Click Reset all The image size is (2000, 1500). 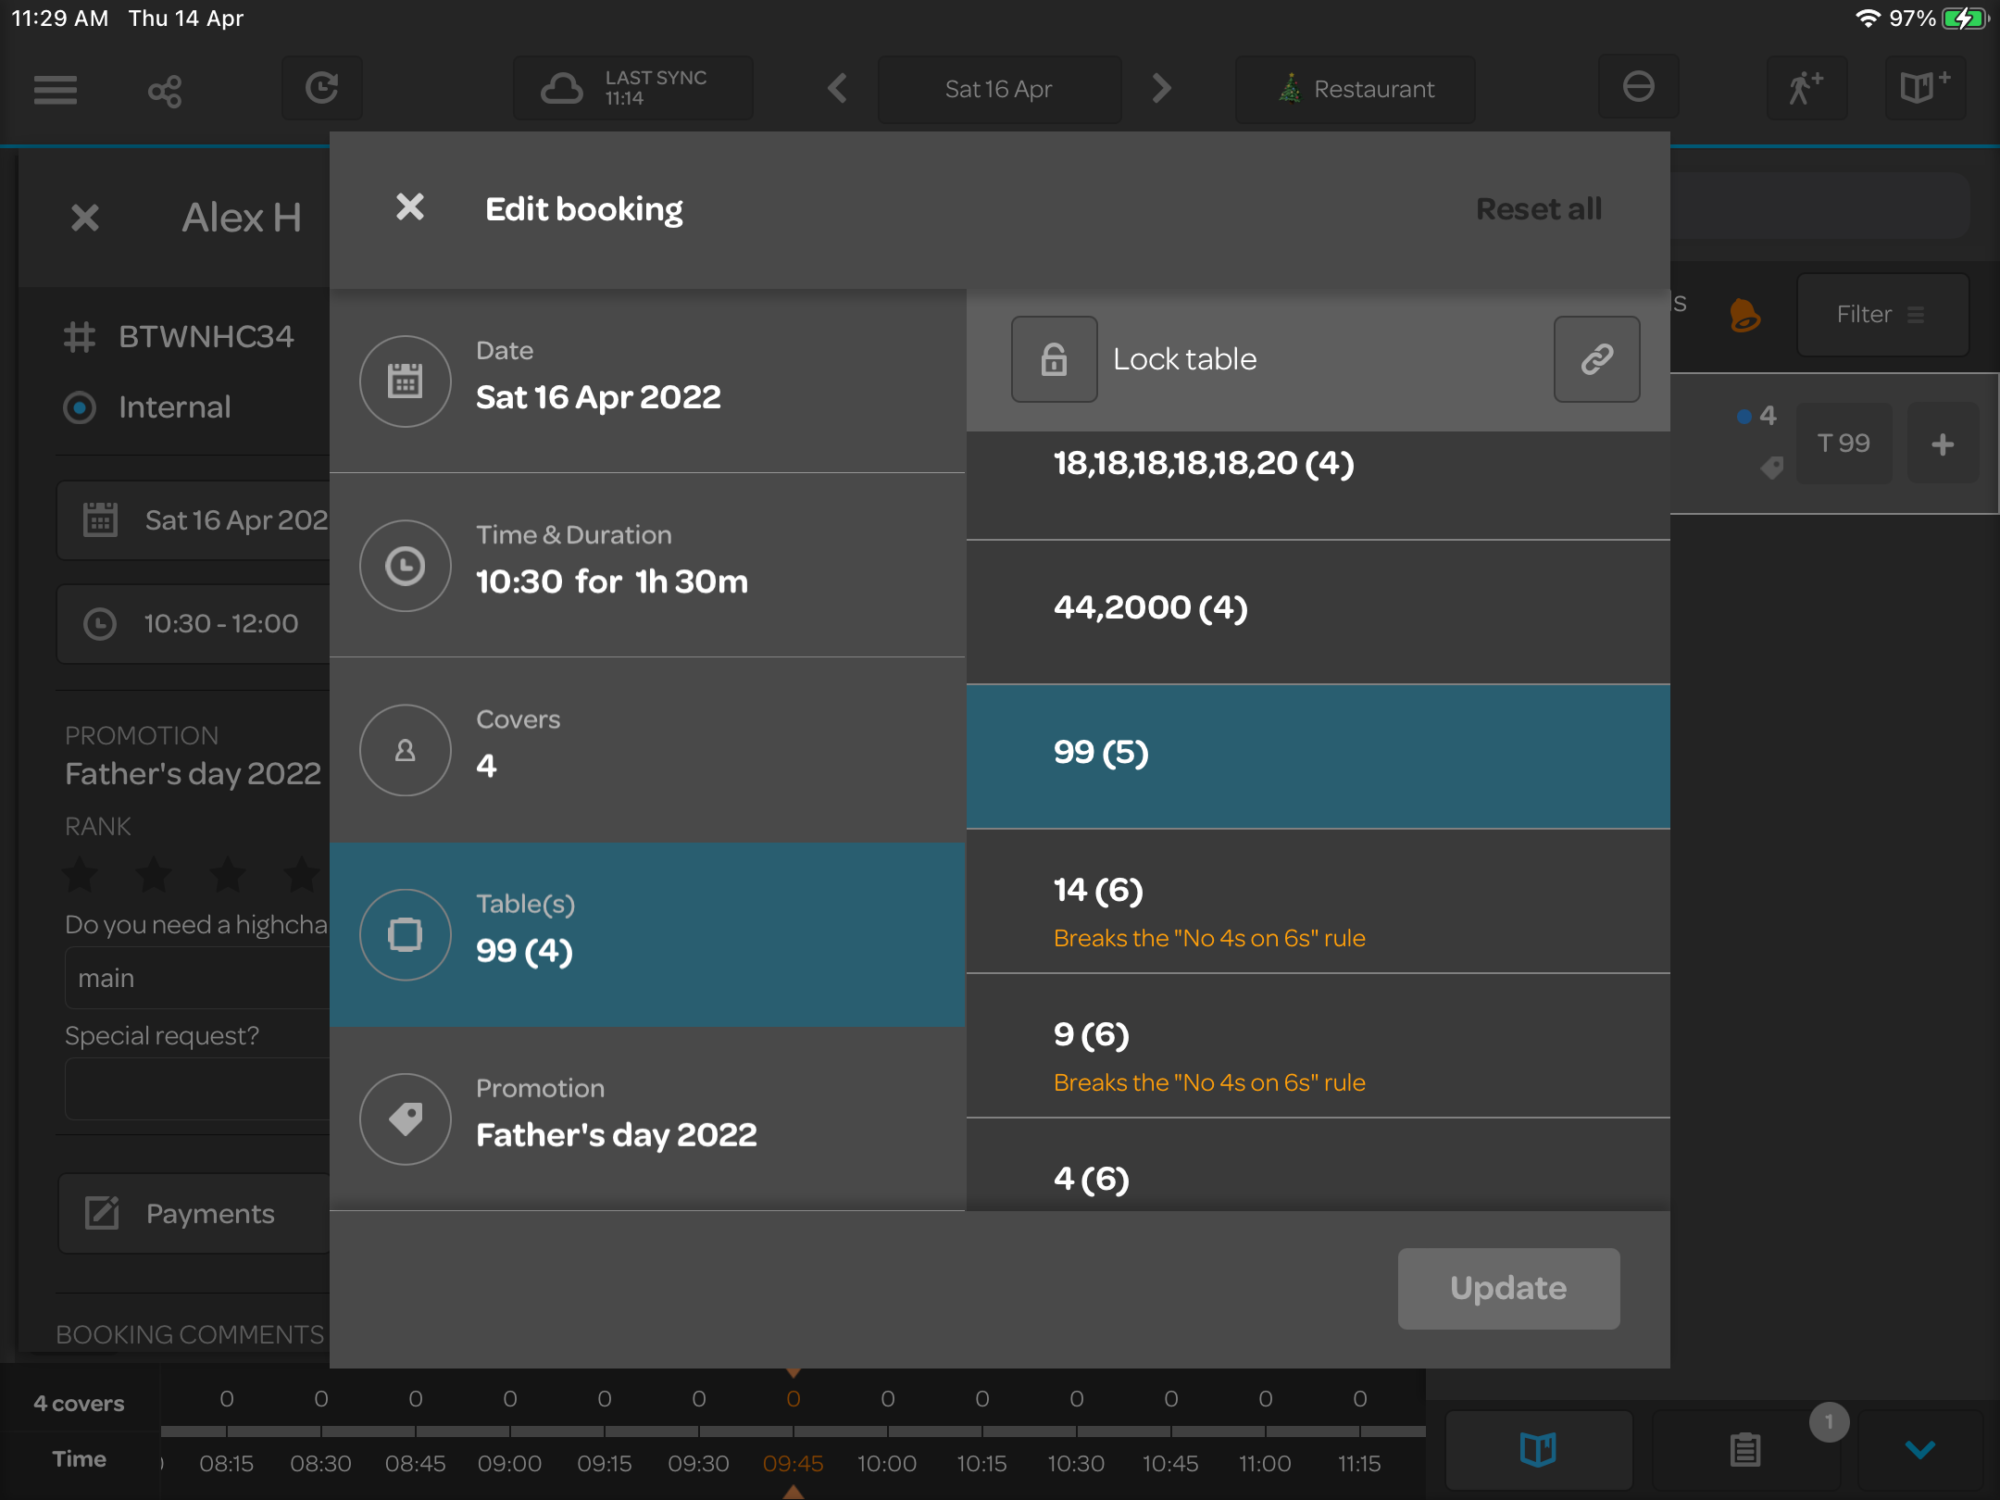[1538, 209]
